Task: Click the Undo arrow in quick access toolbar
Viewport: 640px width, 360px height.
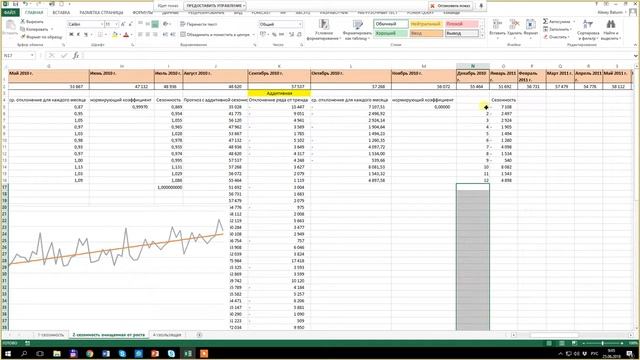Action: point(26,4)
